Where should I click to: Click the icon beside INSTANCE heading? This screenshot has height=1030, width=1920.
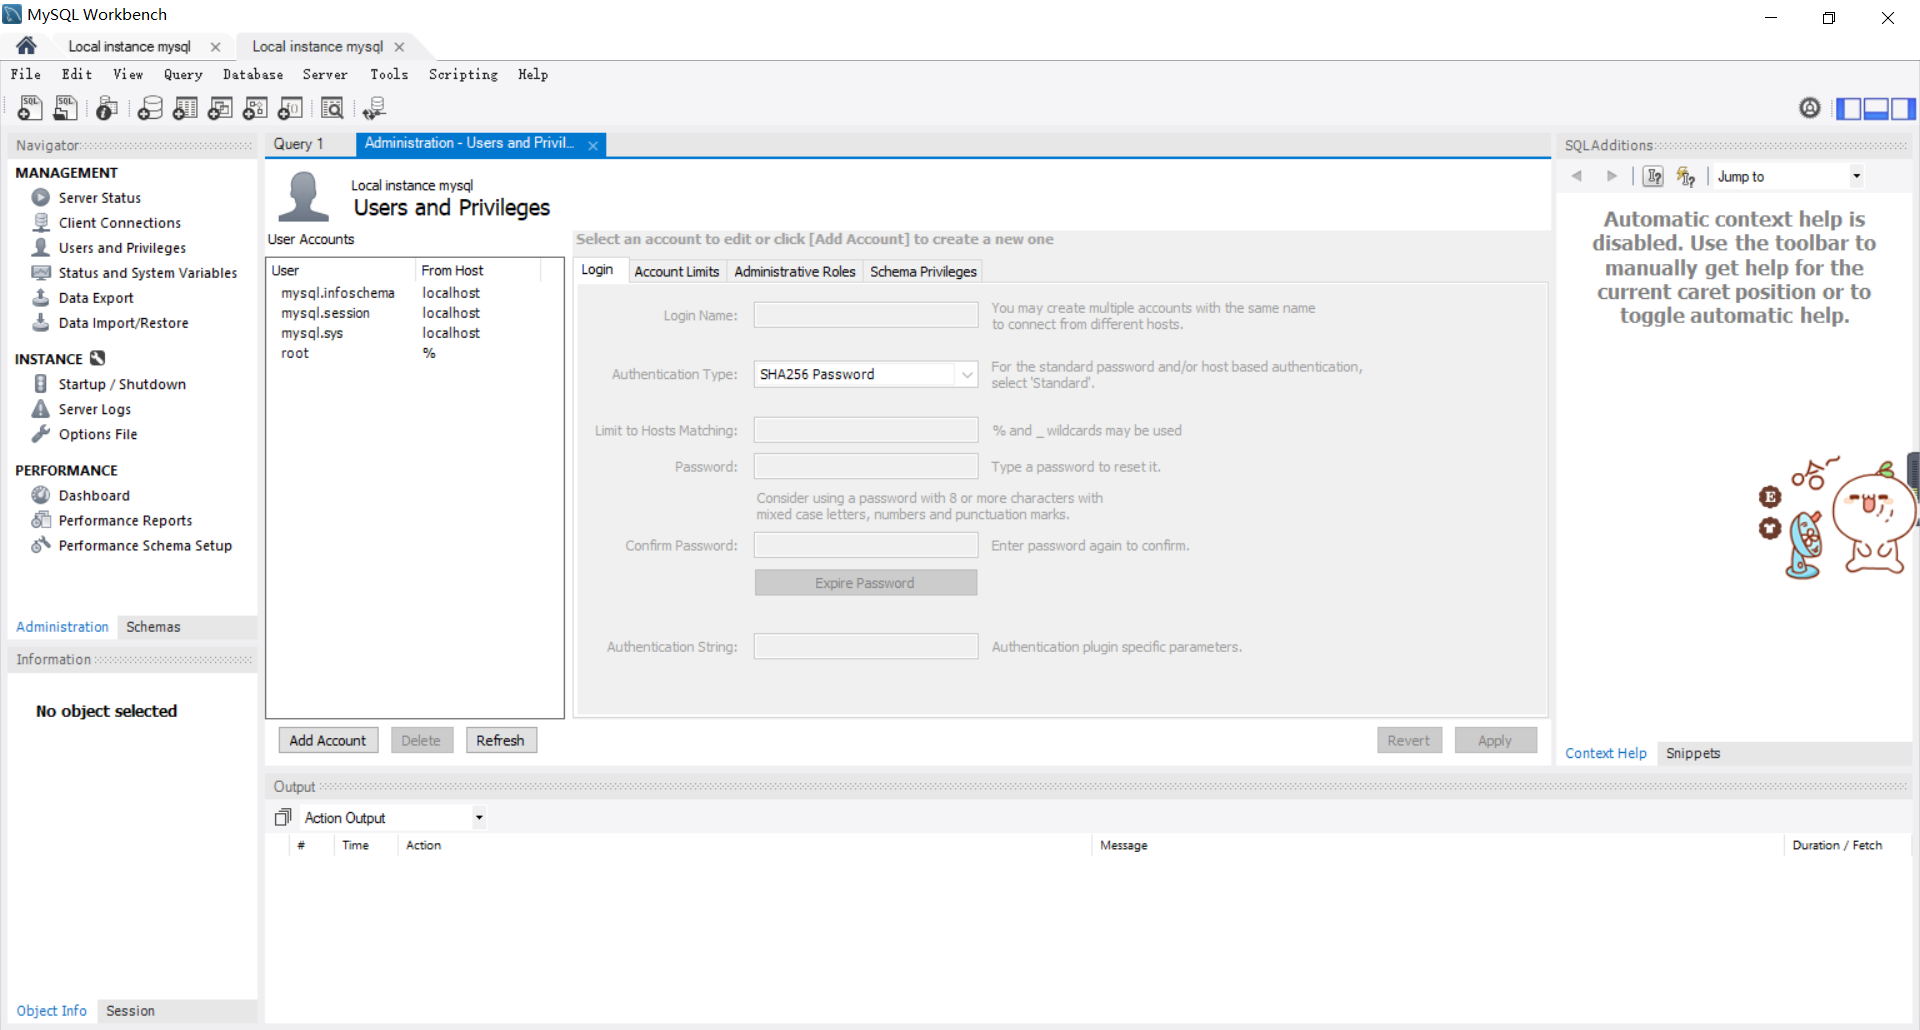(97, 358)
